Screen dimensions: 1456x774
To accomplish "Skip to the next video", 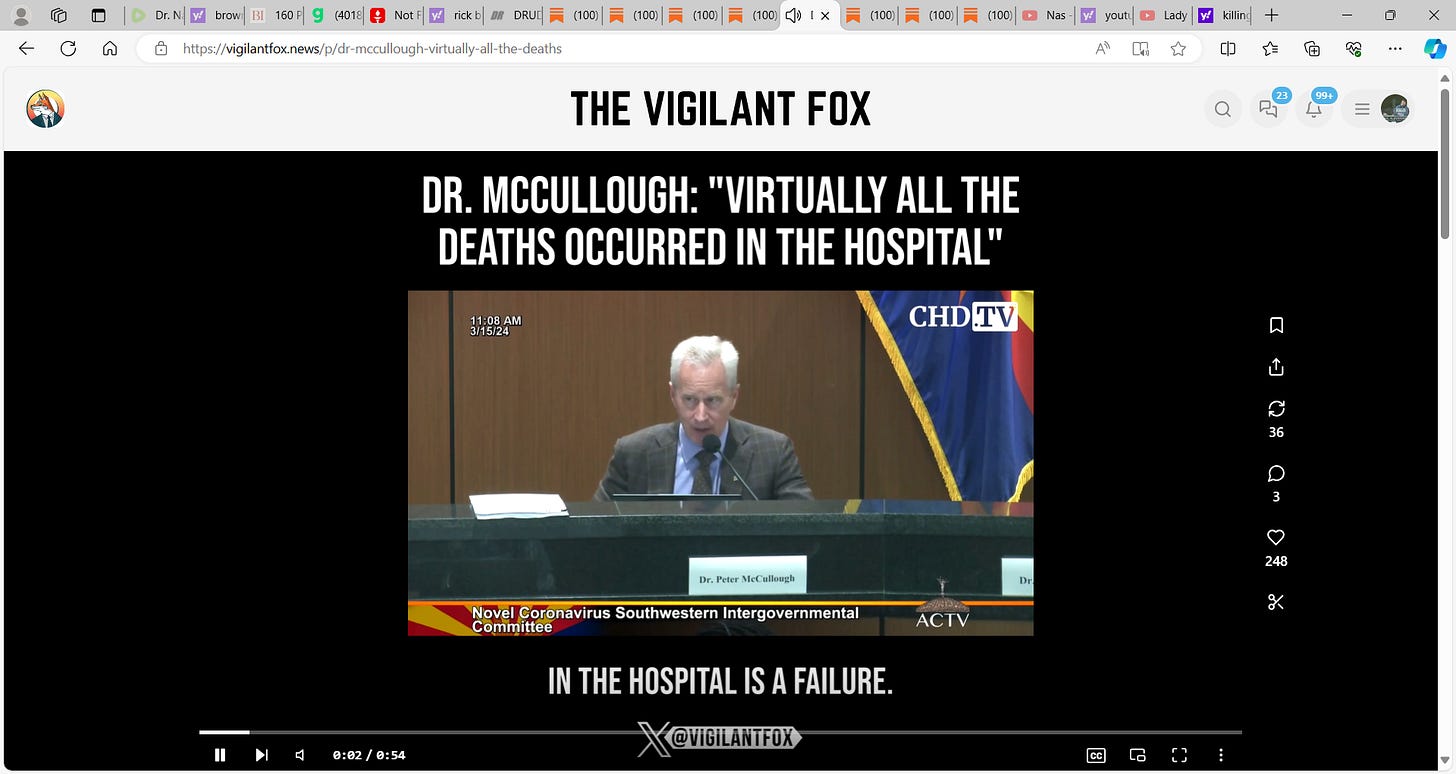I will click(261, 755).
